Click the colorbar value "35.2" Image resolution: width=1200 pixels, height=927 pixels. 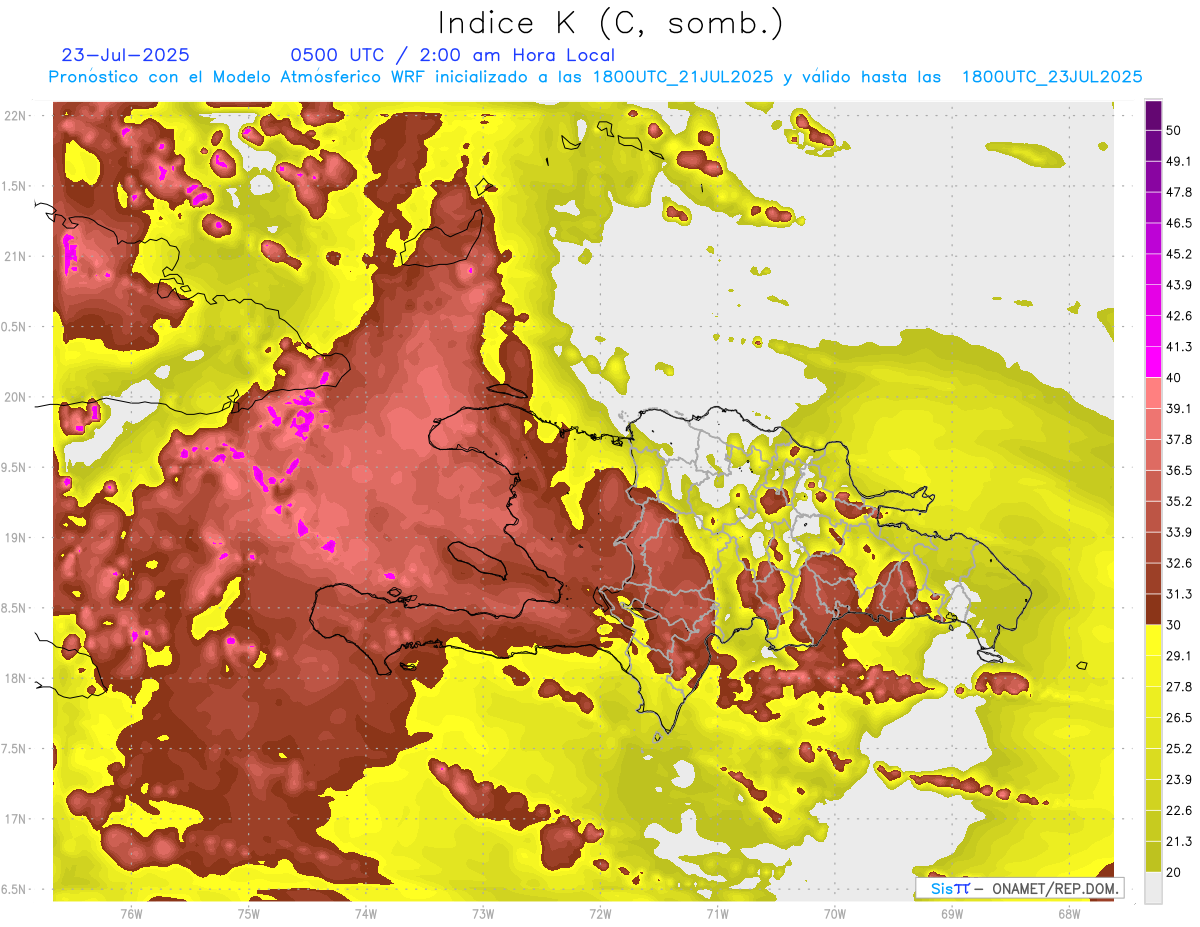click(1179, 501)
